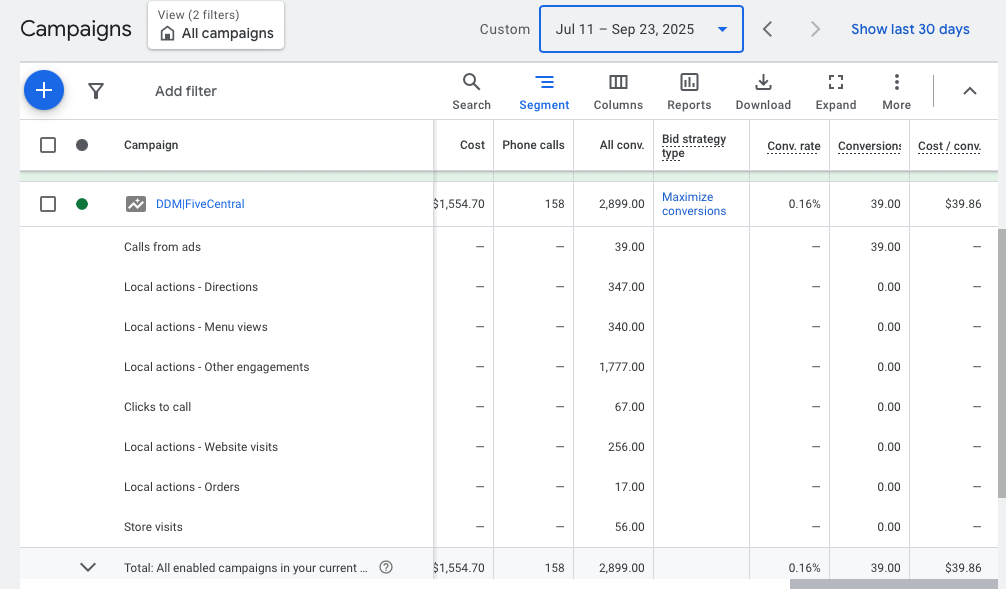
Task: Open the DDM|FiveCentral campaign link
Action: point(200,204)
